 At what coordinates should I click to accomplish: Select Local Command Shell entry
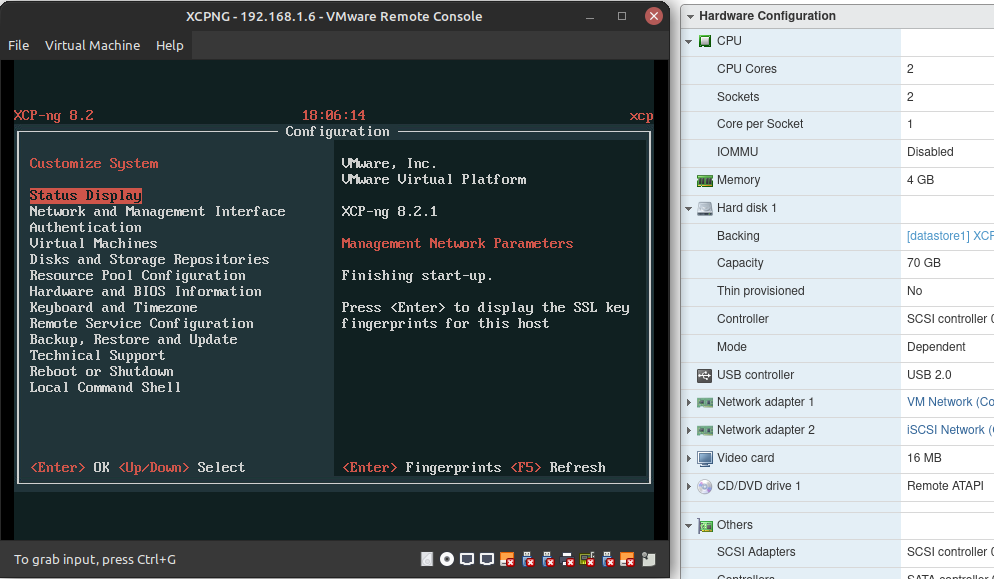[x=105, y=387]
